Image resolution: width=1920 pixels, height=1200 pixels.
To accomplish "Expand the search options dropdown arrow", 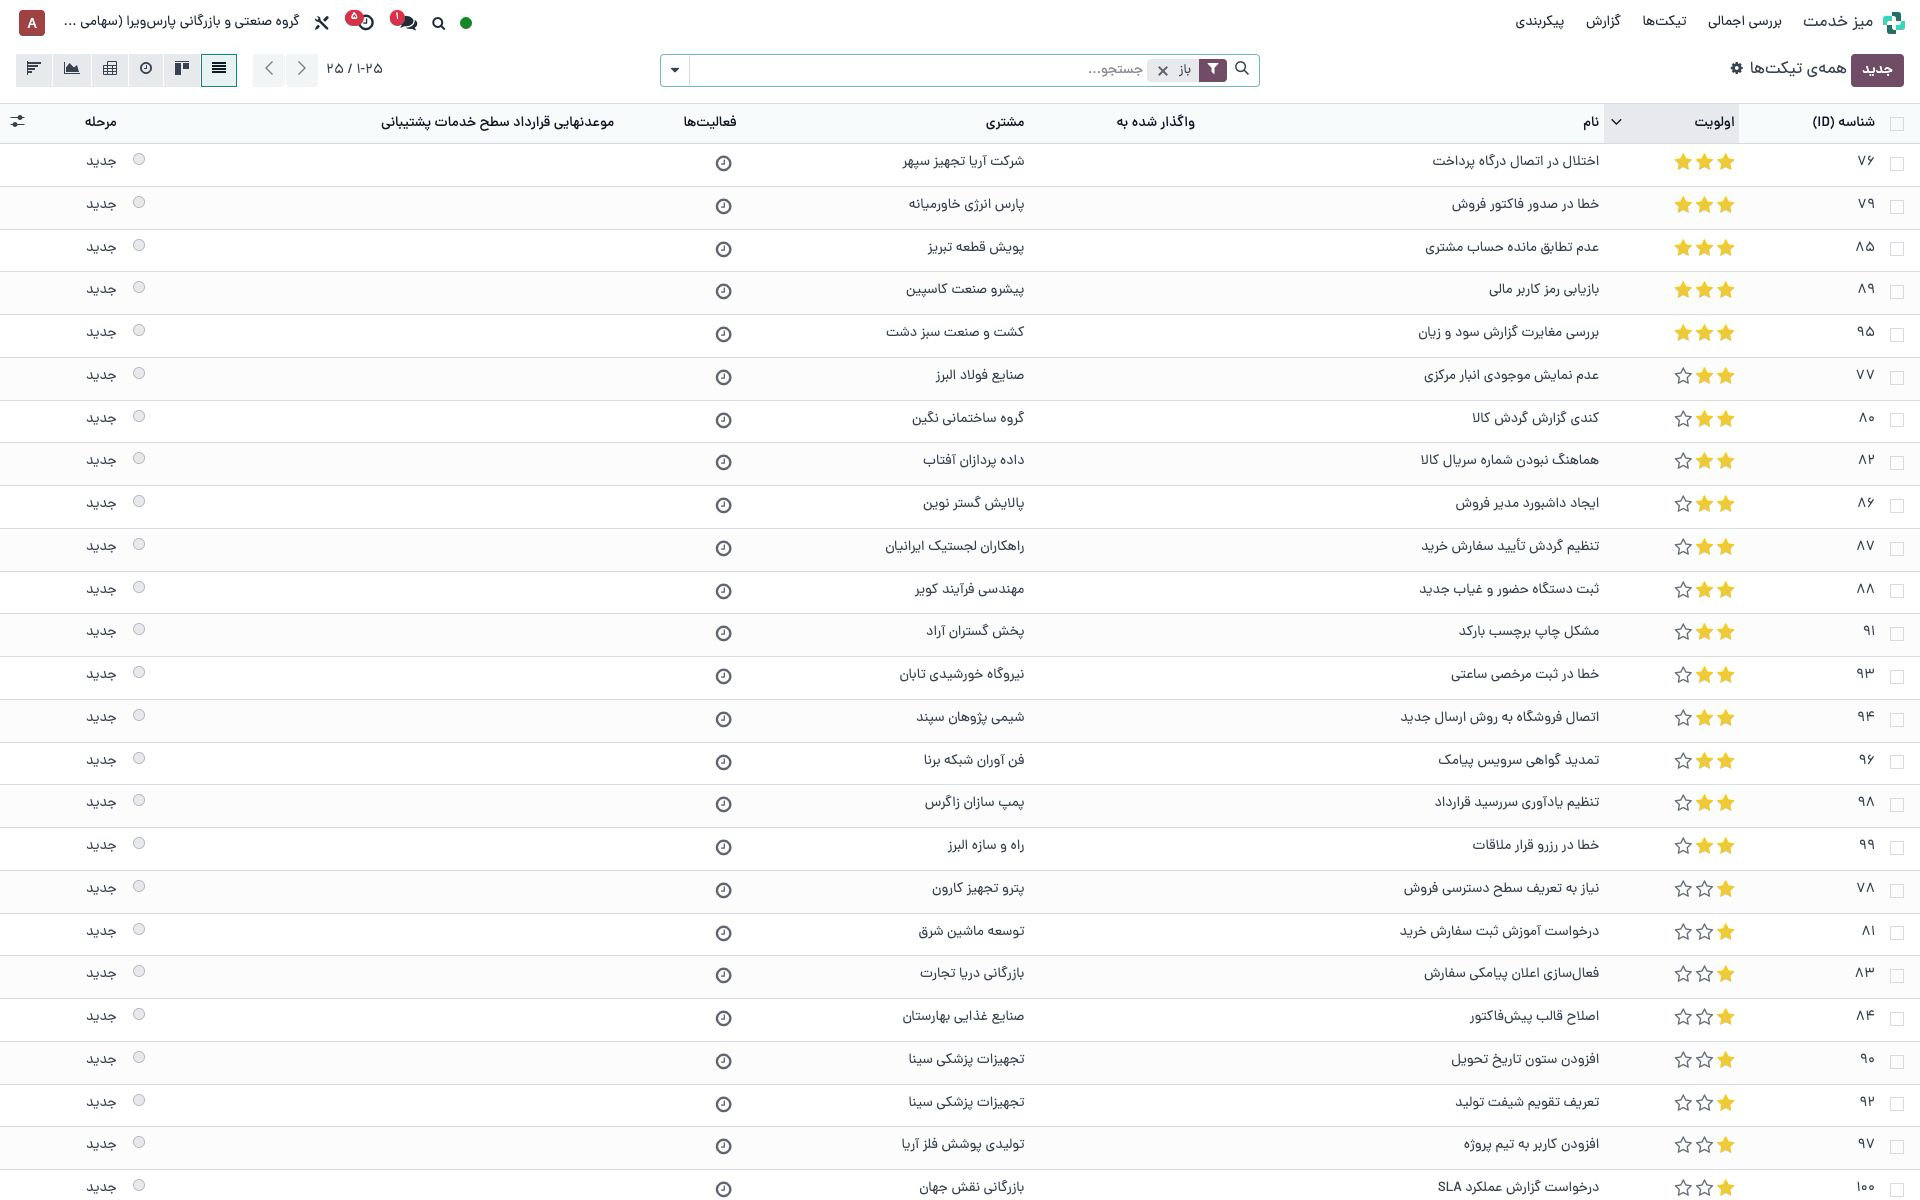I will pos(675,70).
